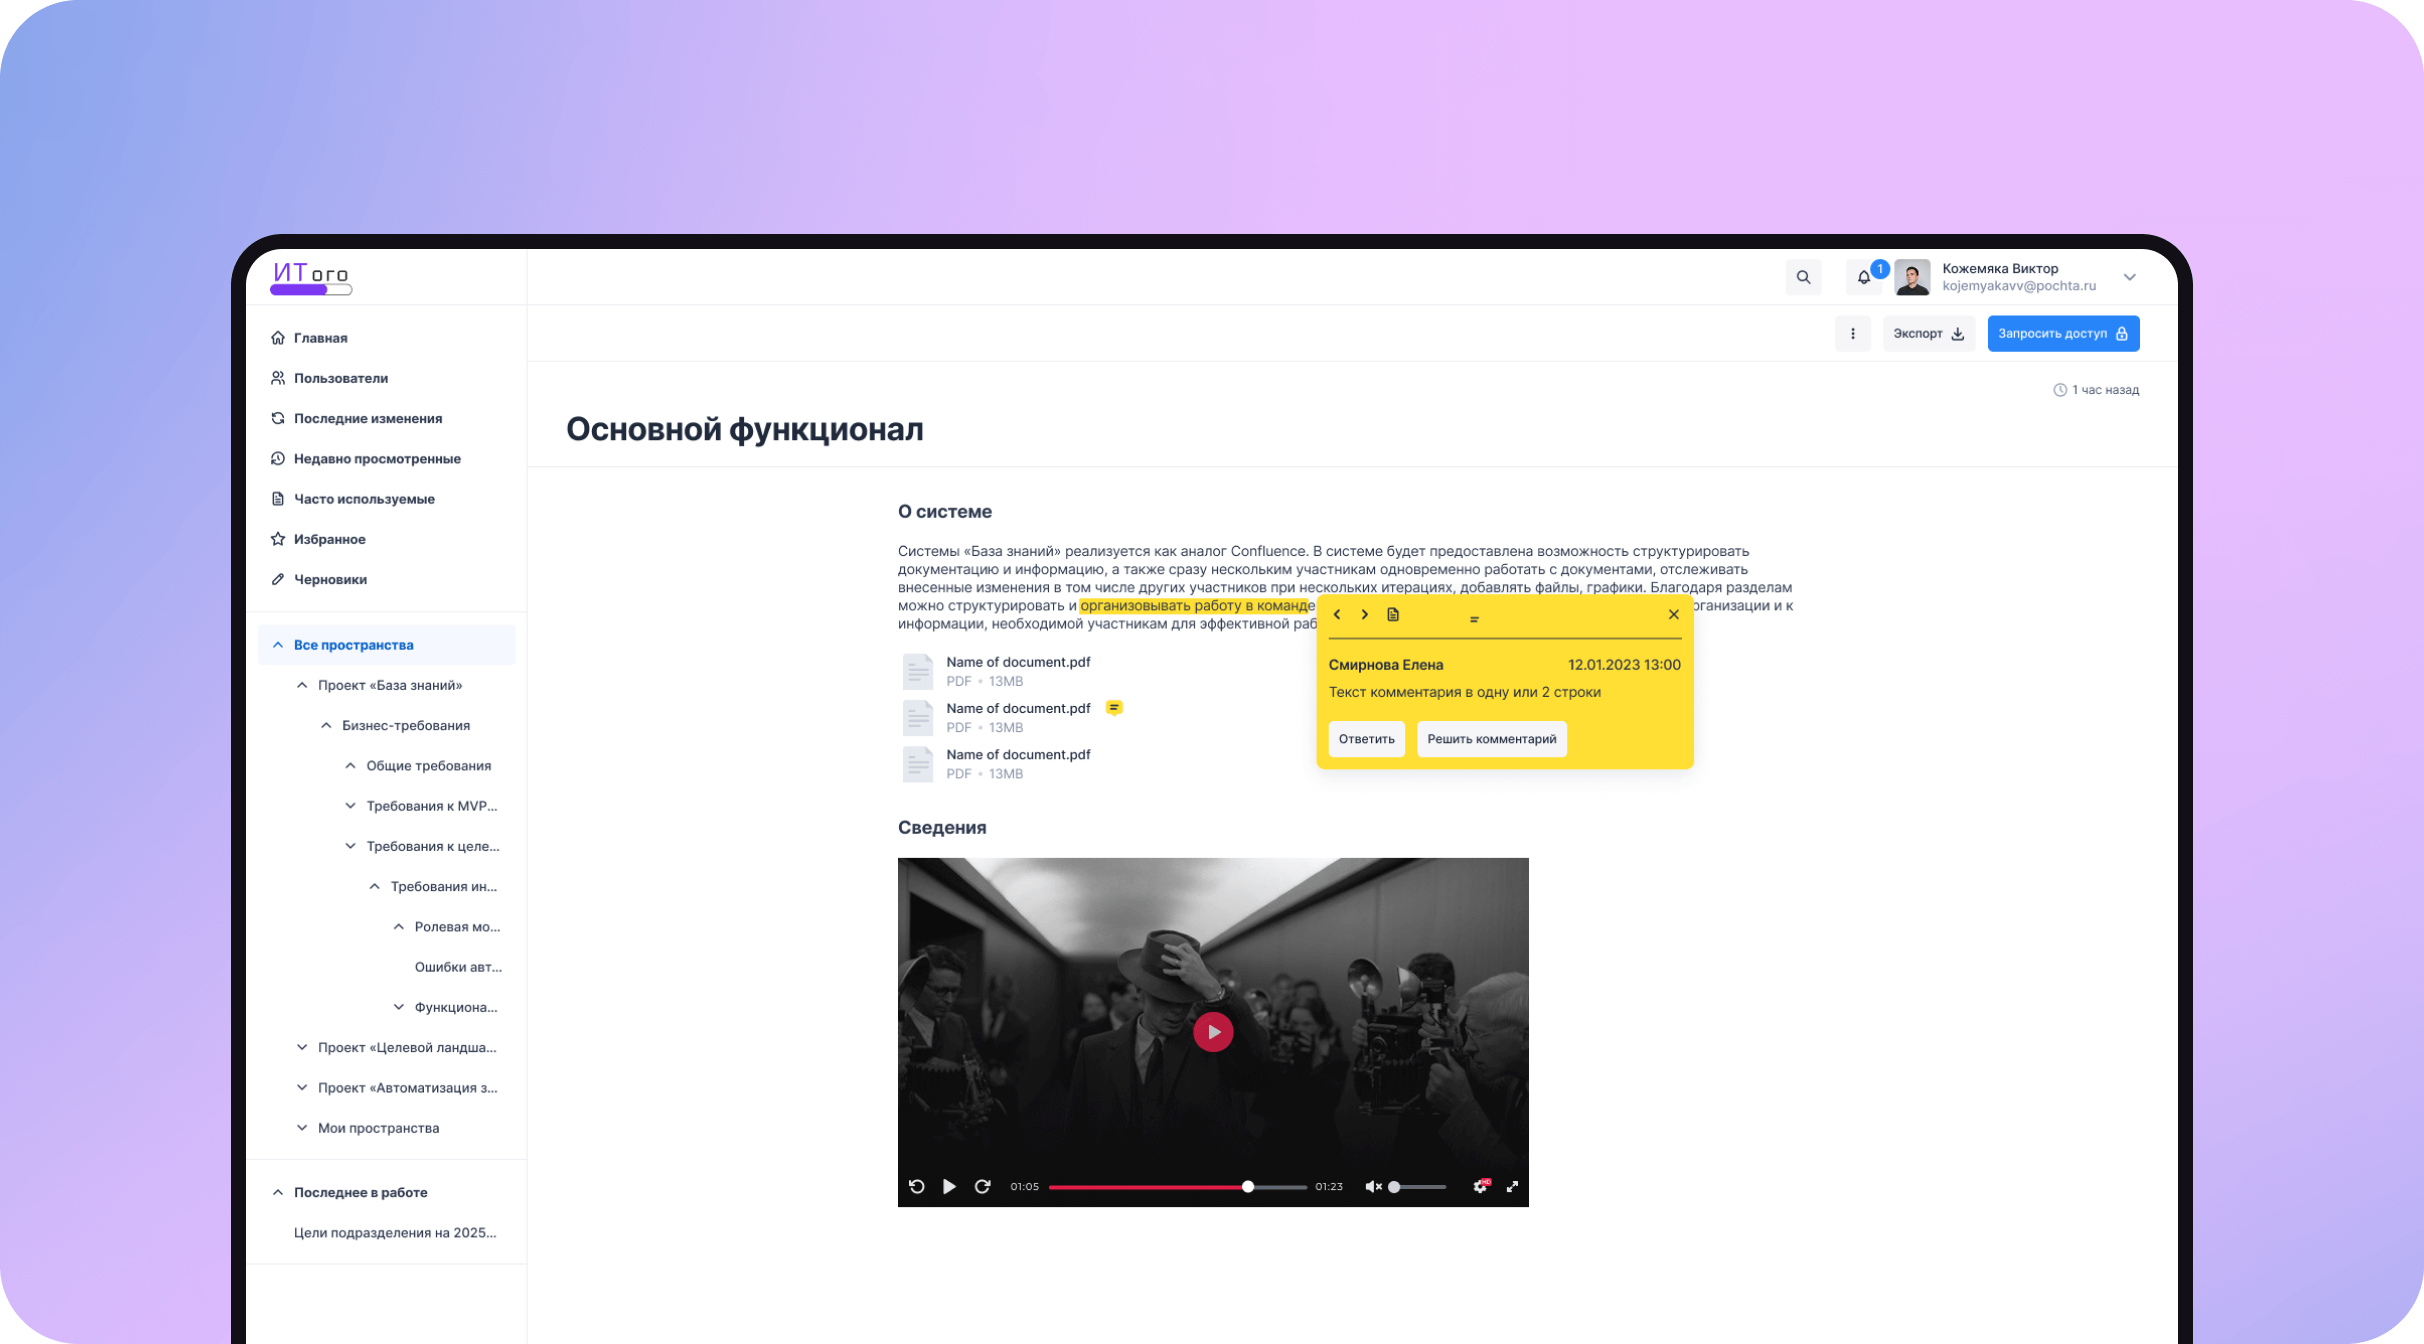Screen dimensions: 2424x1344
Task: Go to previous comment with left arrow
Action: (x=1337, y=614)
